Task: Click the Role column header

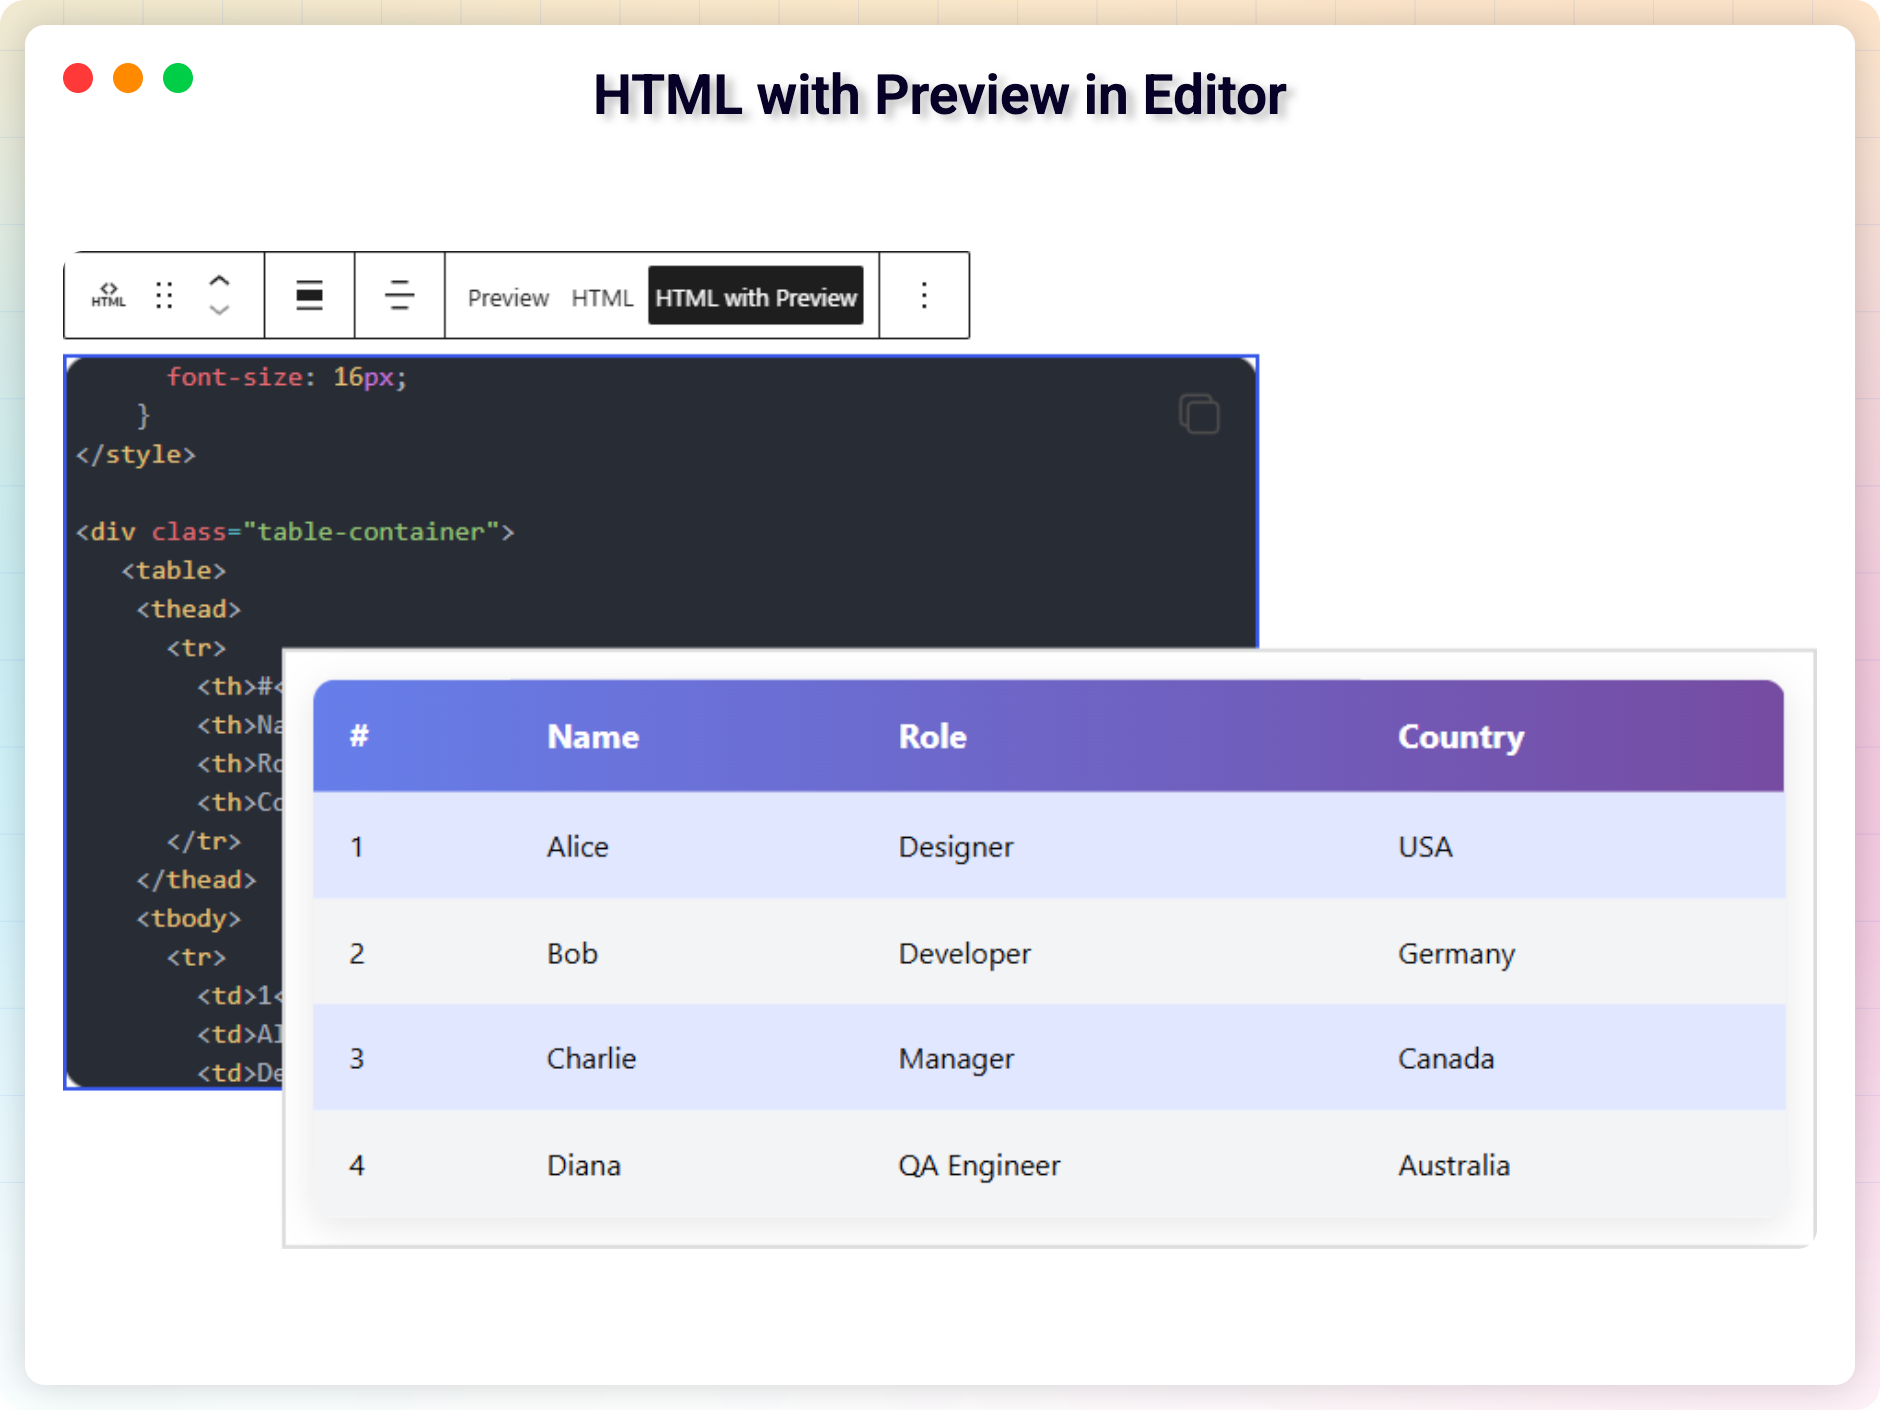Action: click(932, 736)
